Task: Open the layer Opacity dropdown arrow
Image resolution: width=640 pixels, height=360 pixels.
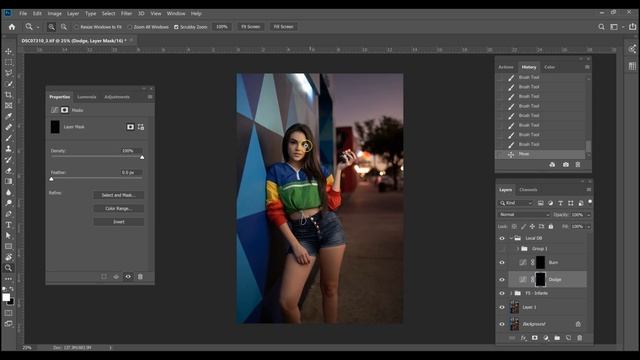Action: [589, 215]
